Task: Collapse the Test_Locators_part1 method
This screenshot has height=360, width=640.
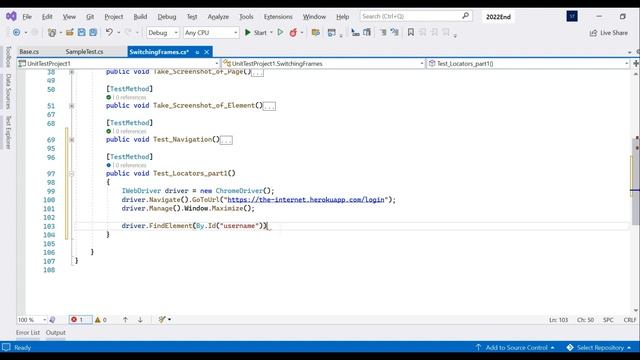Action: point(72,173)
